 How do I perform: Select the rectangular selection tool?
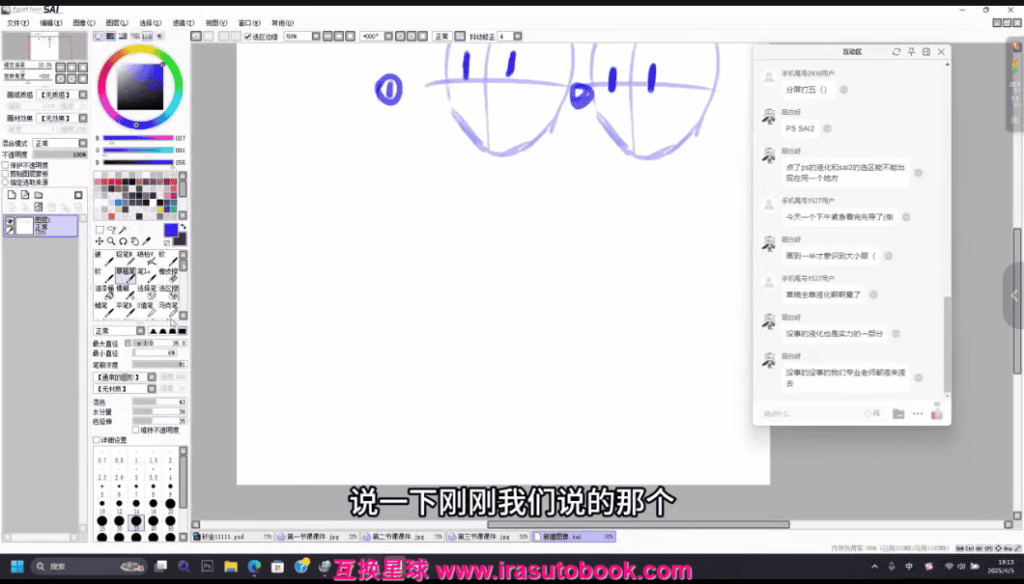(x=99, y=230)
